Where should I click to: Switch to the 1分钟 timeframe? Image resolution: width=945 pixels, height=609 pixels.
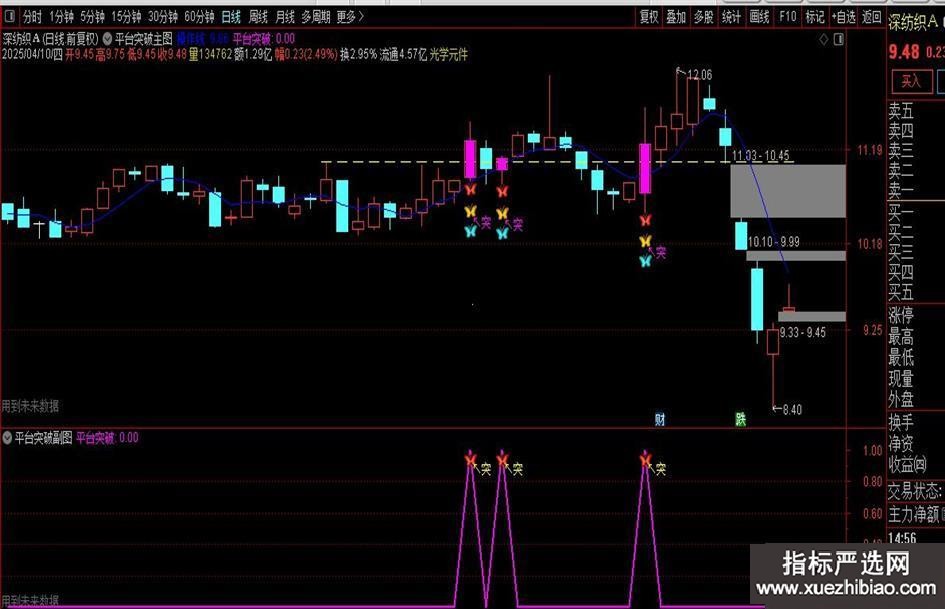61,17
